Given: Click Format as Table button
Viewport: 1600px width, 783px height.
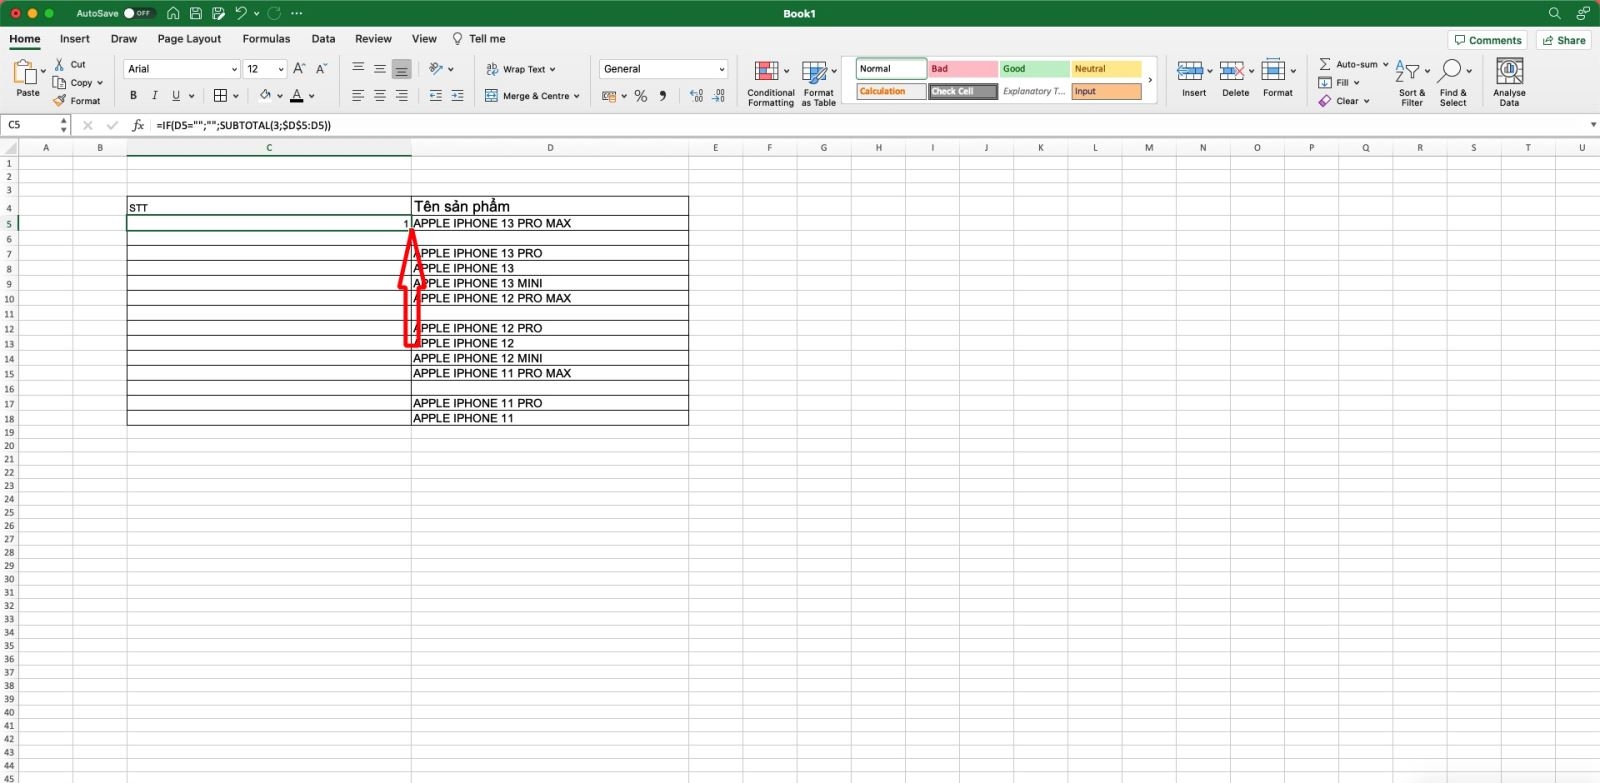Looking at the screenshot, I should coord(818,82).
